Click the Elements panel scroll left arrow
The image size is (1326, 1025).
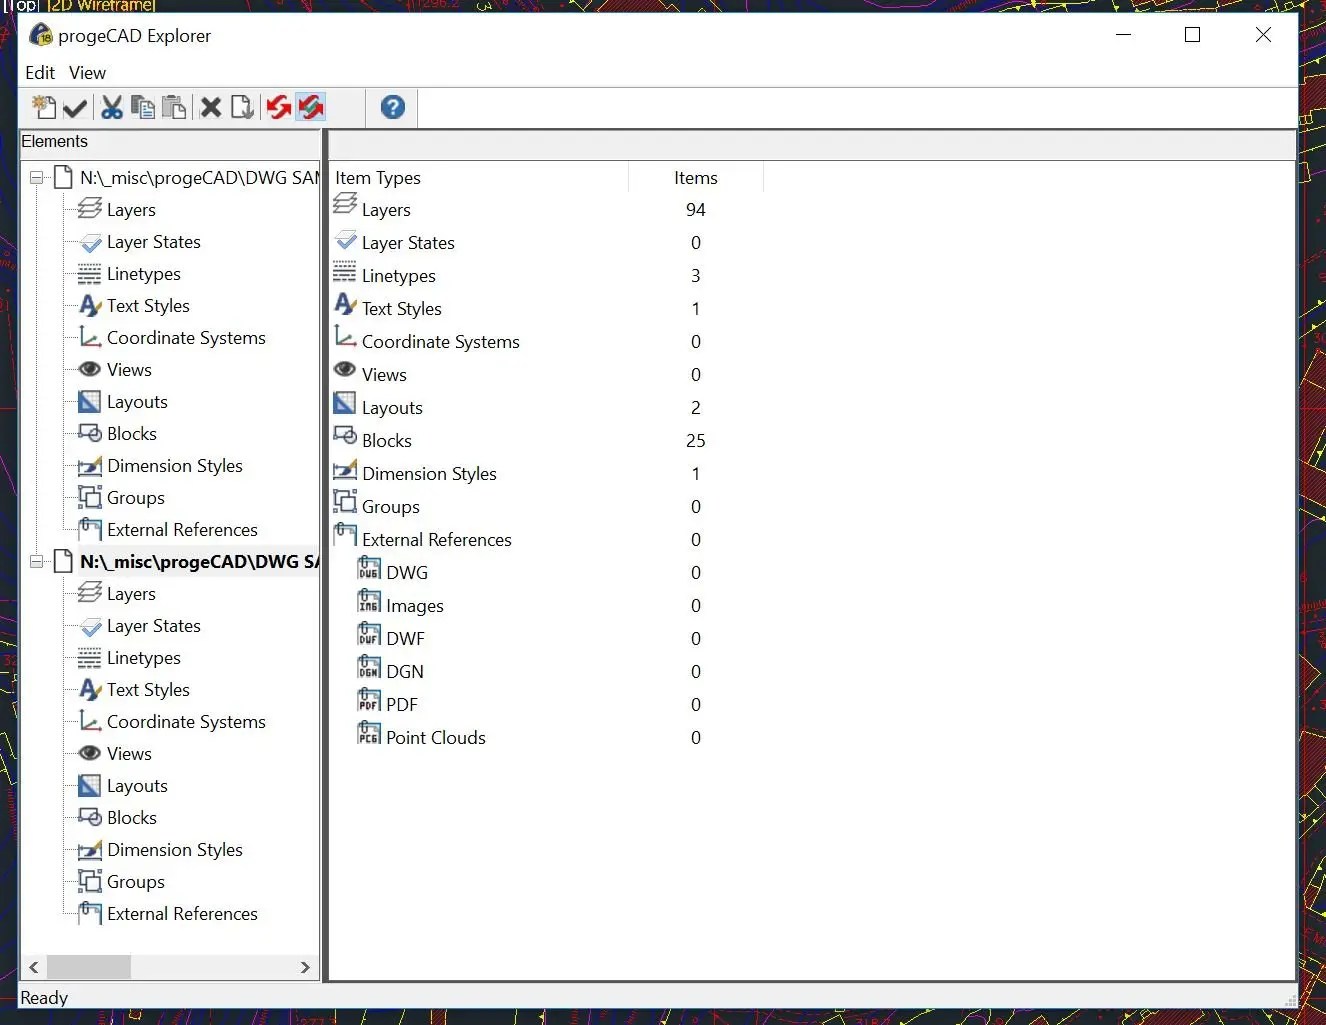(x=34, y=967)
